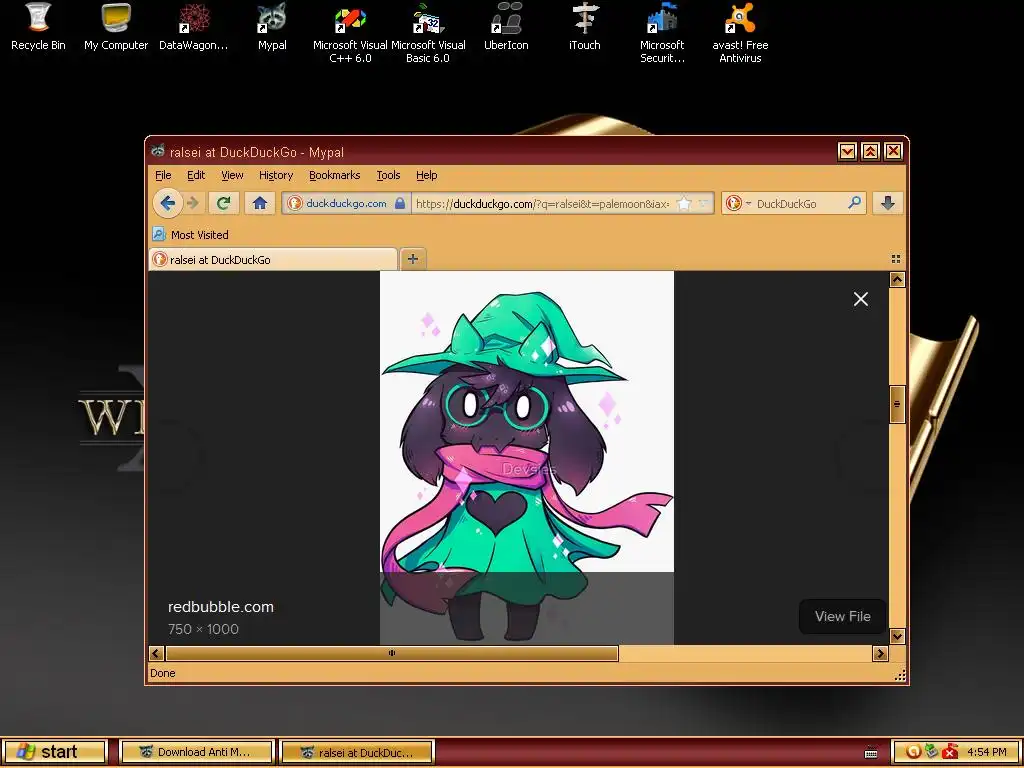This screenshot has height=768, width=1024.
Task: Launch Mypal from the desktop shortcut
Action: coord(272,27)
